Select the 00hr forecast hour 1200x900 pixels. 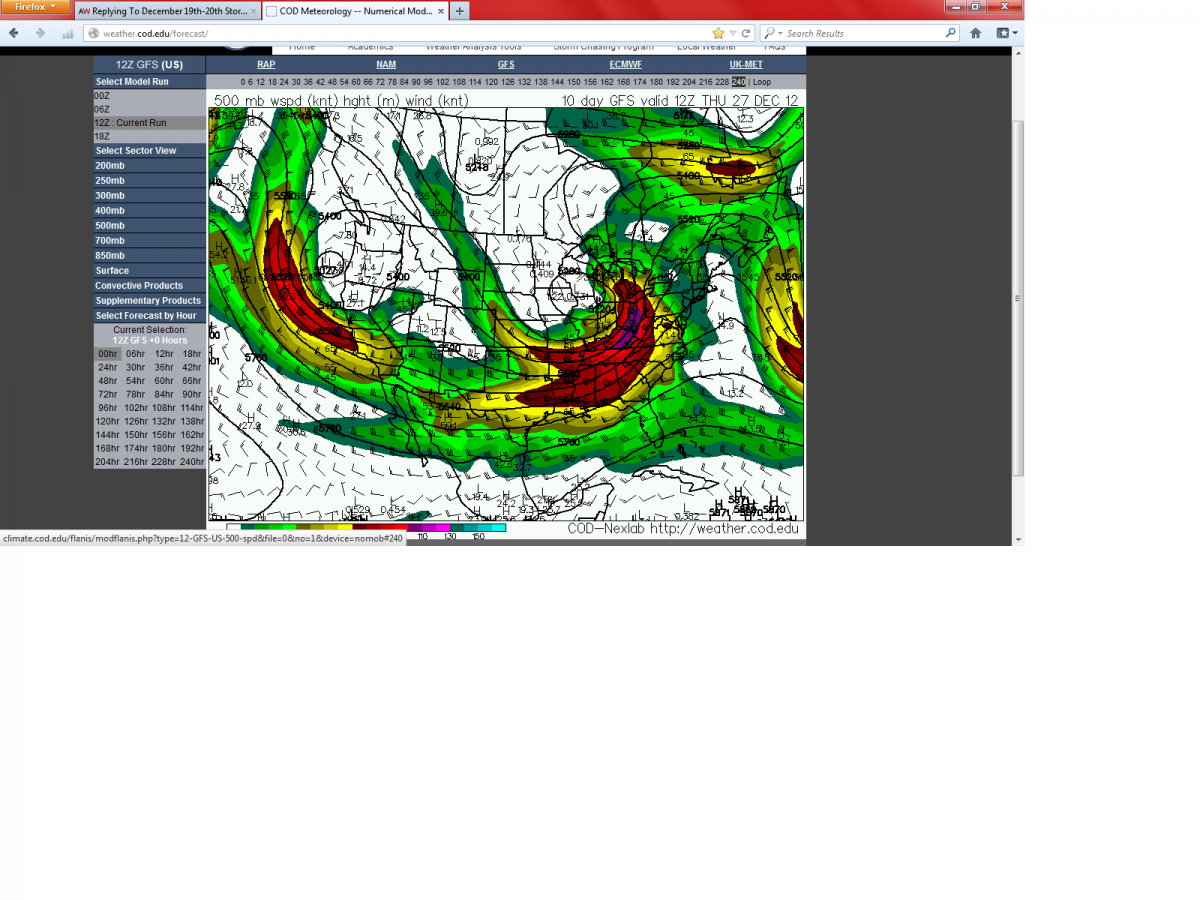click(108, 354)
